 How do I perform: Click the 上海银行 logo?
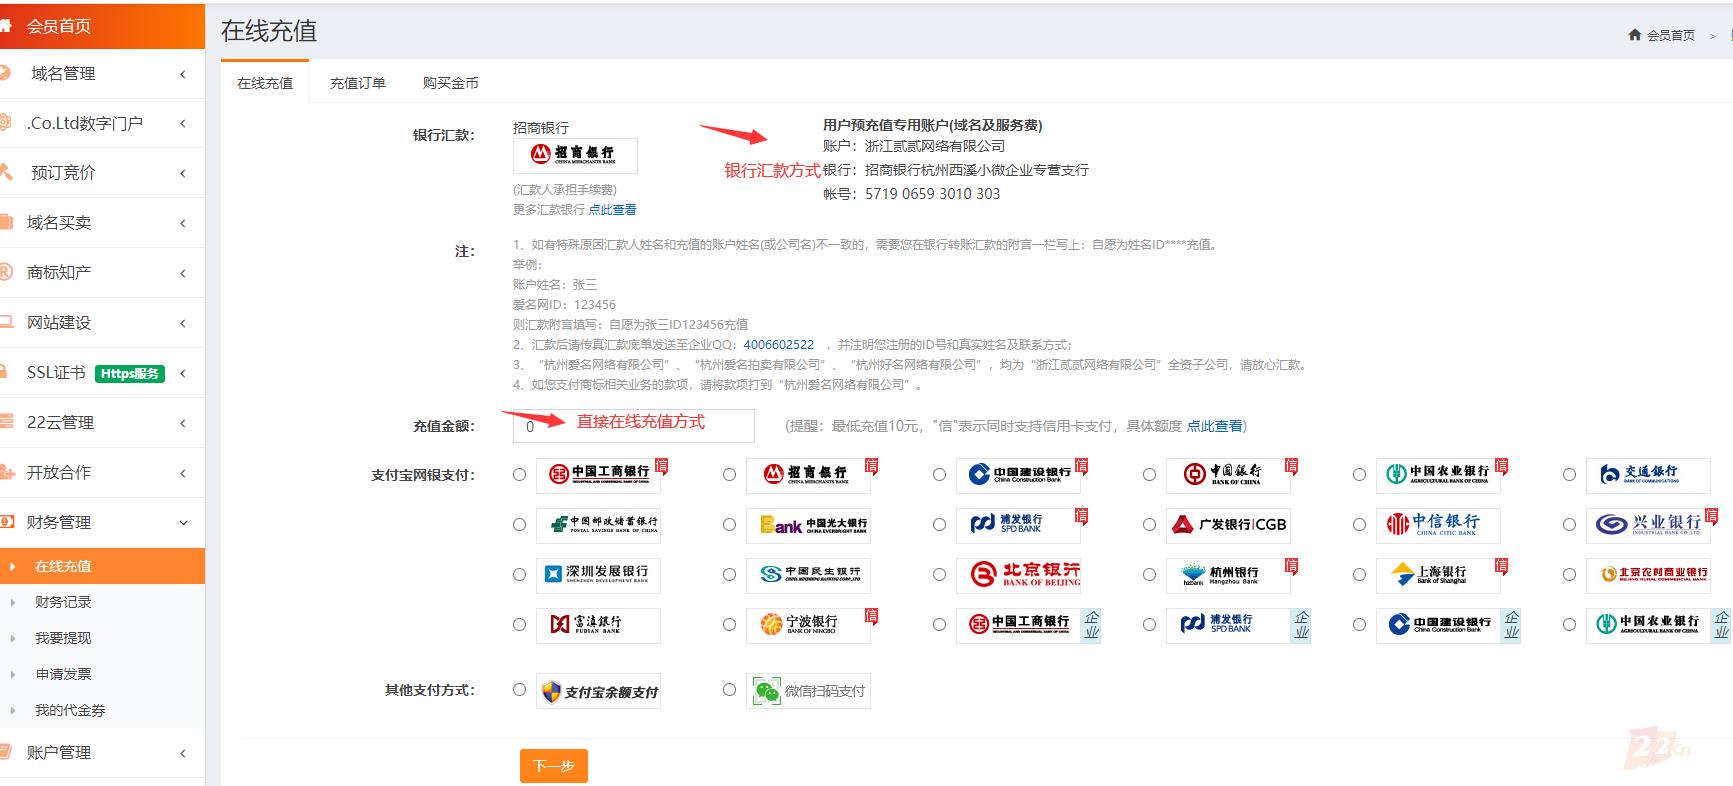(x=1438, y=575)
